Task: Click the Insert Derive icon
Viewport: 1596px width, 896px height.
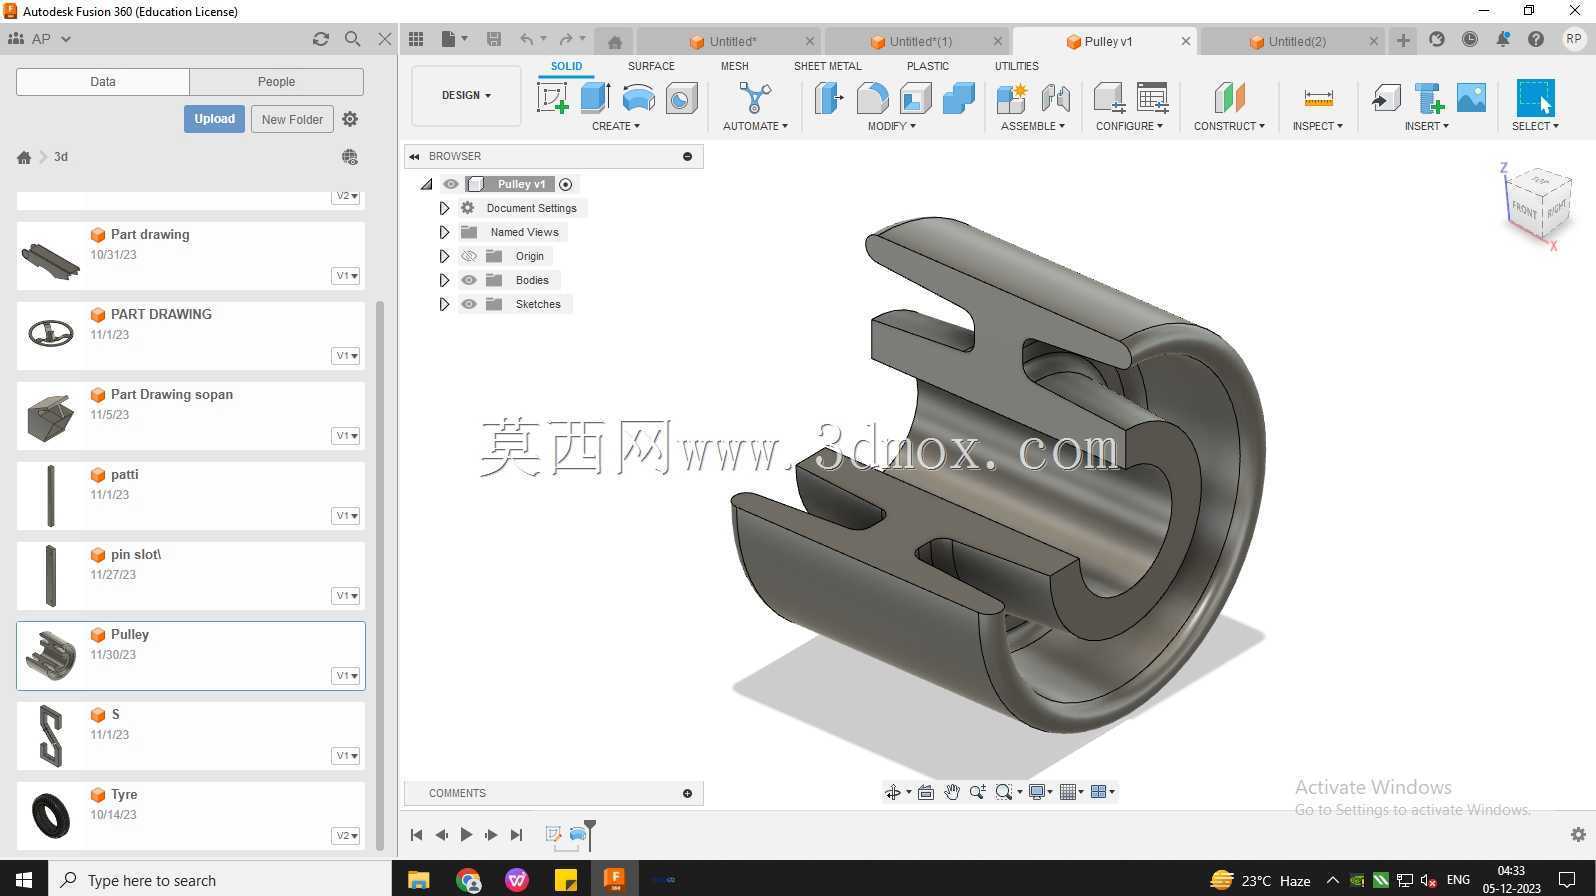Action: click(x=1385, y=98)
